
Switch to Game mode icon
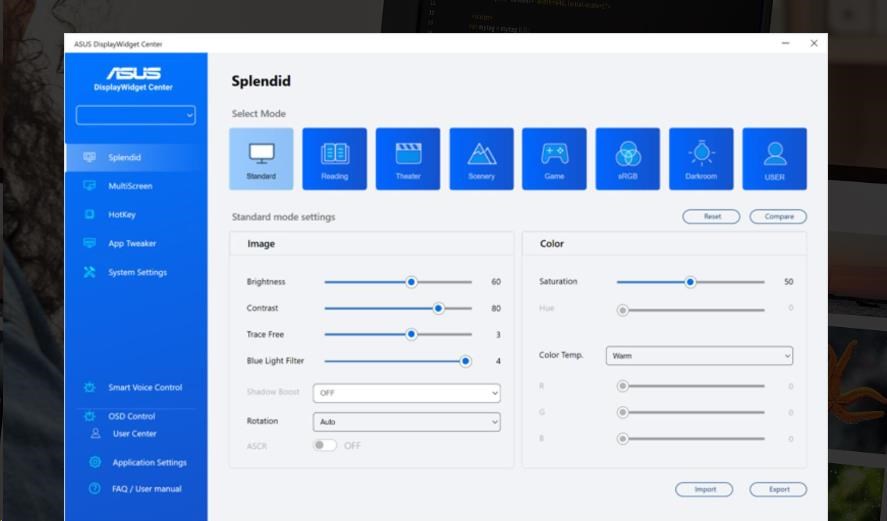click(x=554, y=158)
